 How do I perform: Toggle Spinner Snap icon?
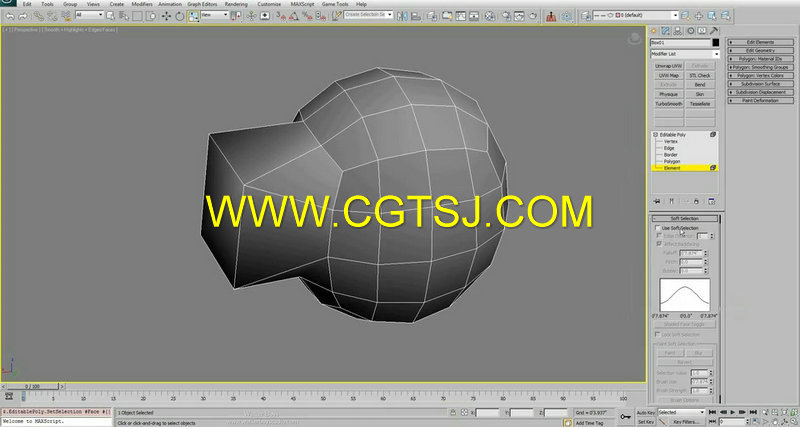[x=320, y=16]
